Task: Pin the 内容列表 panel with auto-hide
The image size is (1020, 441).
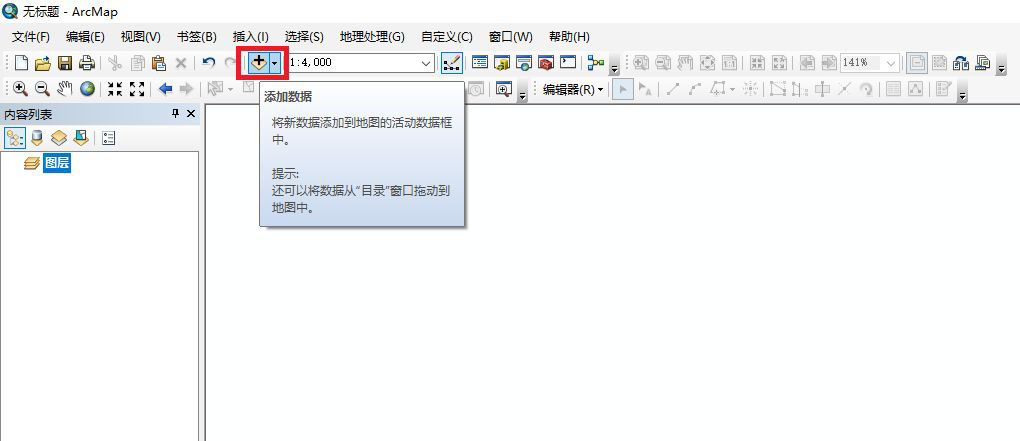Action: (175, 114)
